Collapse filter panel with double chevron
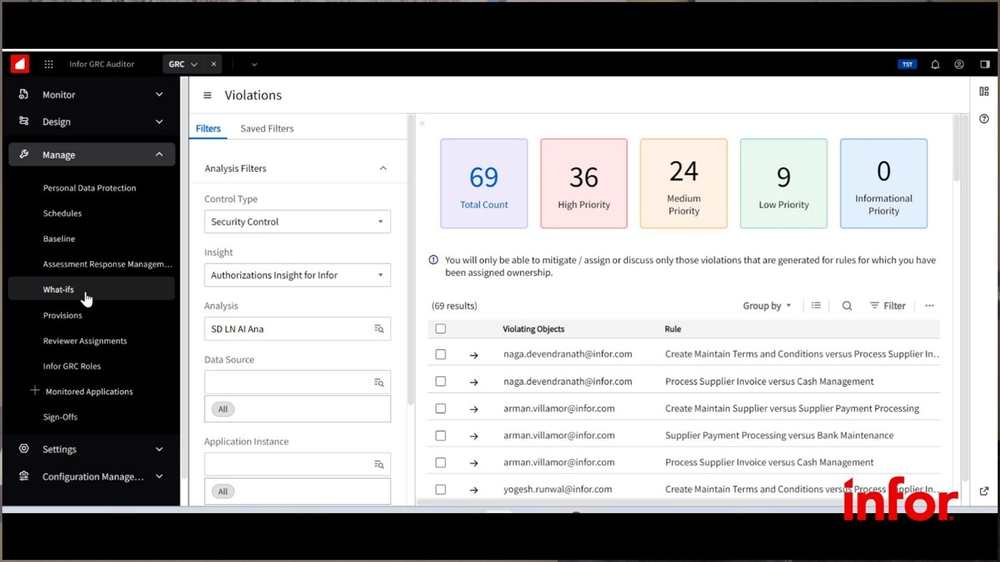This screenshot has height=562, width=1000. 422,124
